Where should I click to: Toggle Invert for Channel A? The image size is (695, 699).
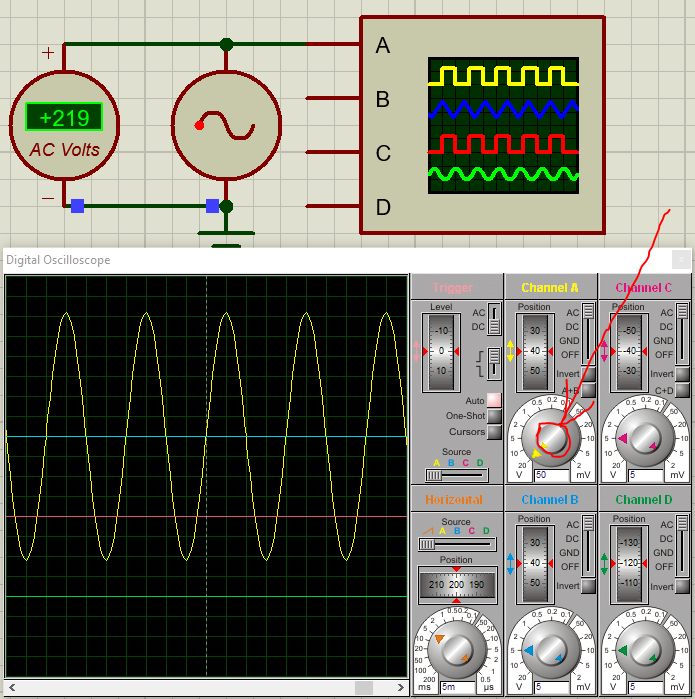click(589, 374)
